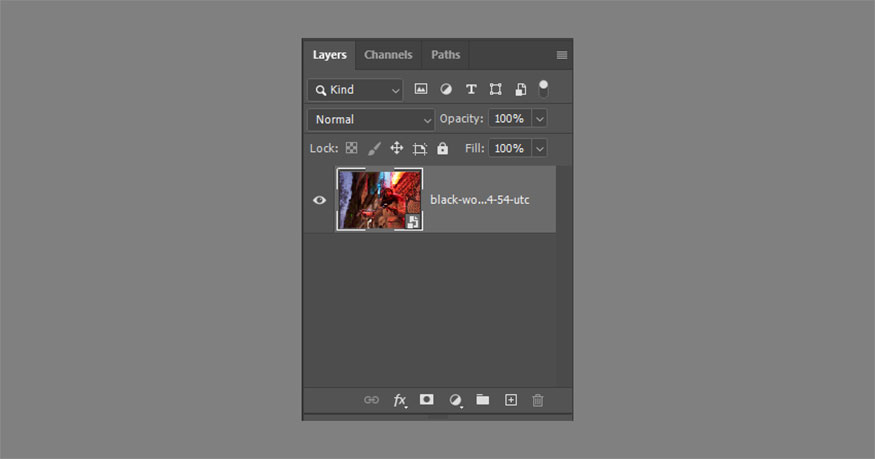Add a layer mask

click(x=427, y=399)
